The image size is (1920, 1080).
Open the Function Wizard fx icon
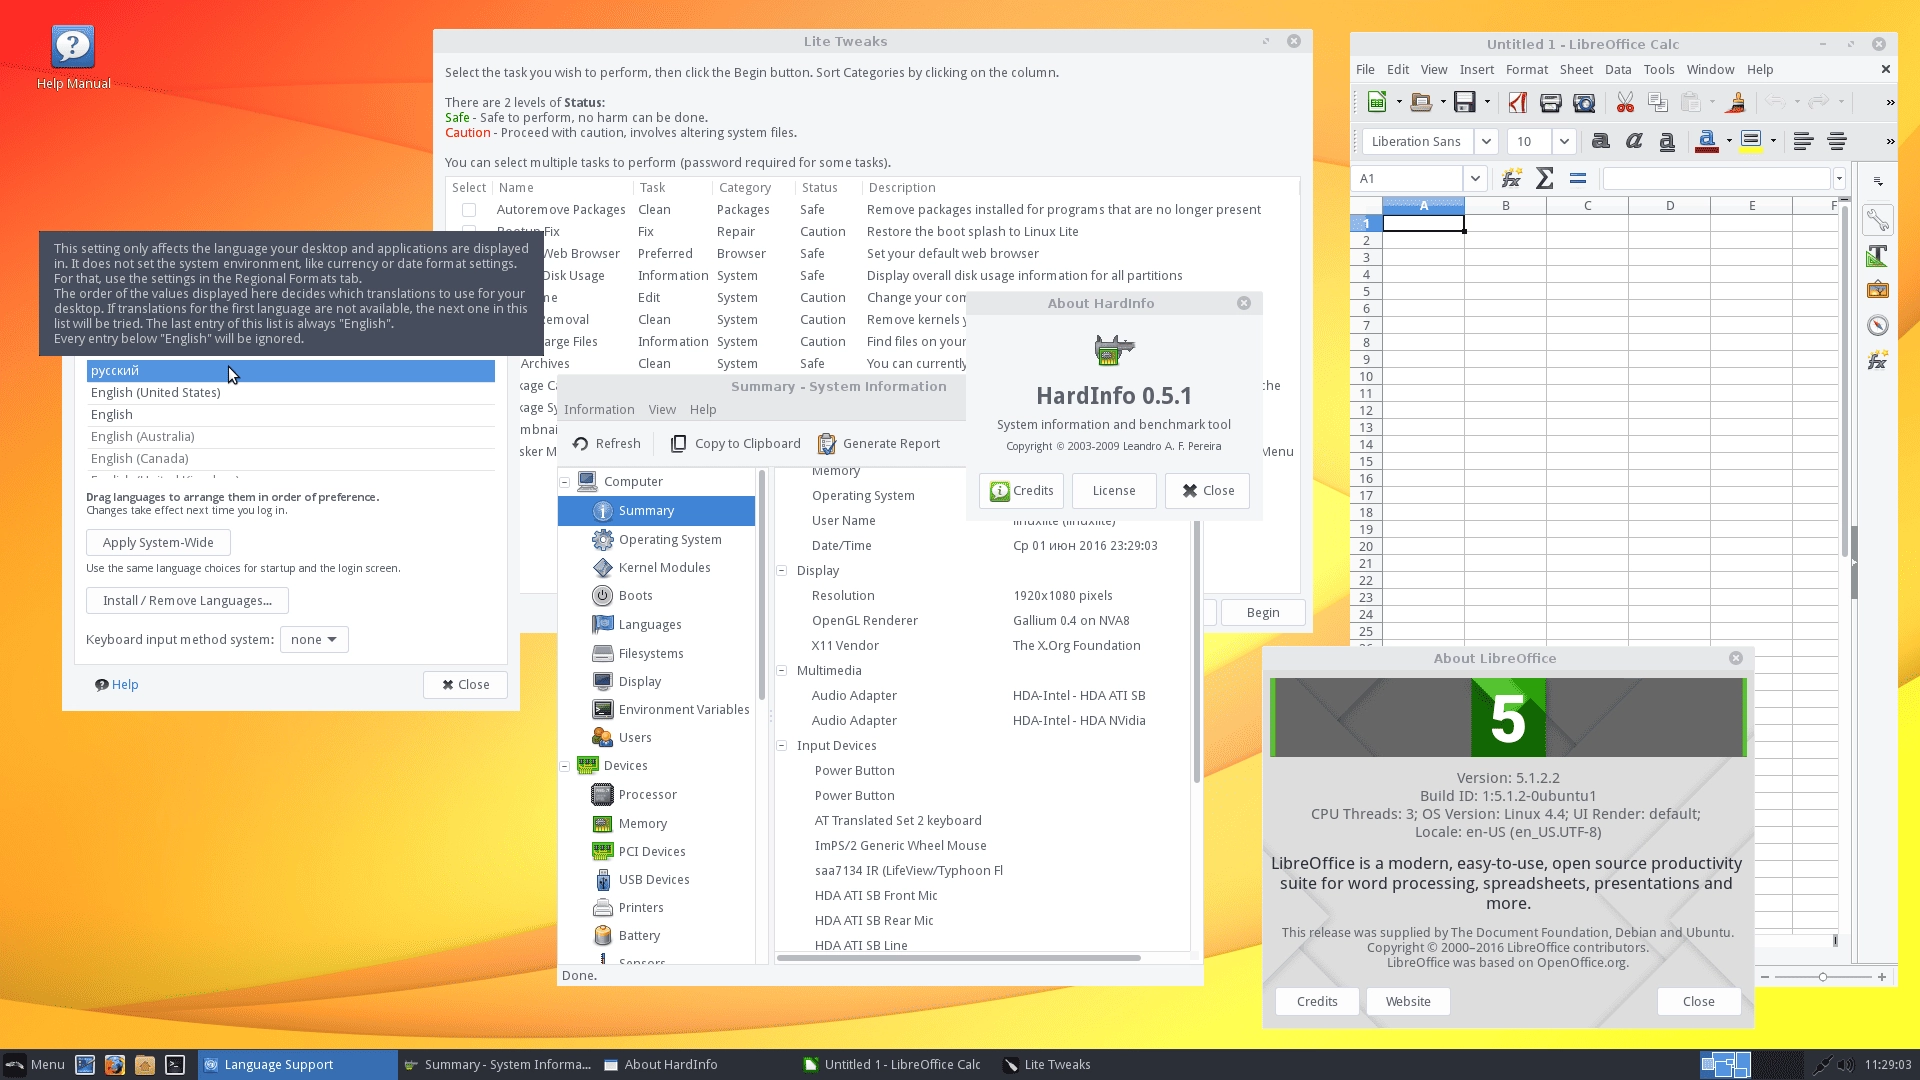(x=1511, y=178)
